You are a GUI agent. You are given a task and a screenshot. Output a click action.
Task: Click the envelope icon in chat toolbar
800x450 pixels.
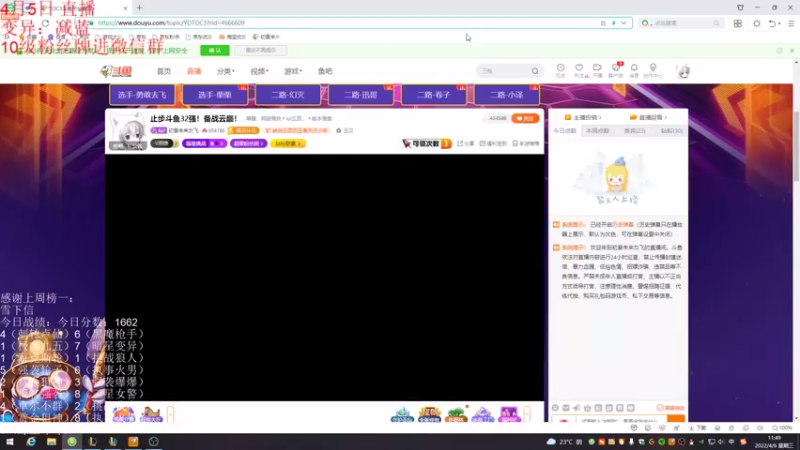566,408
